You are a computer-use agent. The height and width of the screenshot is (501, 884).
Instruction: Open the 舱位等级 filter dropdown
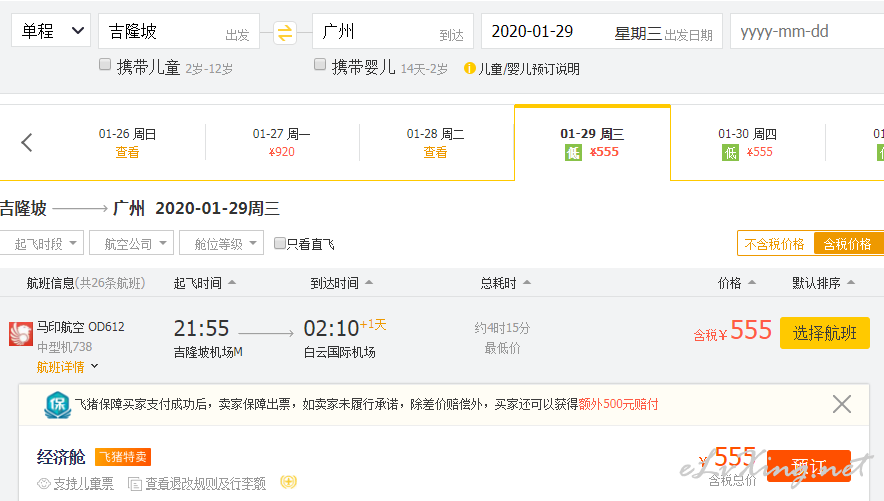222,243
